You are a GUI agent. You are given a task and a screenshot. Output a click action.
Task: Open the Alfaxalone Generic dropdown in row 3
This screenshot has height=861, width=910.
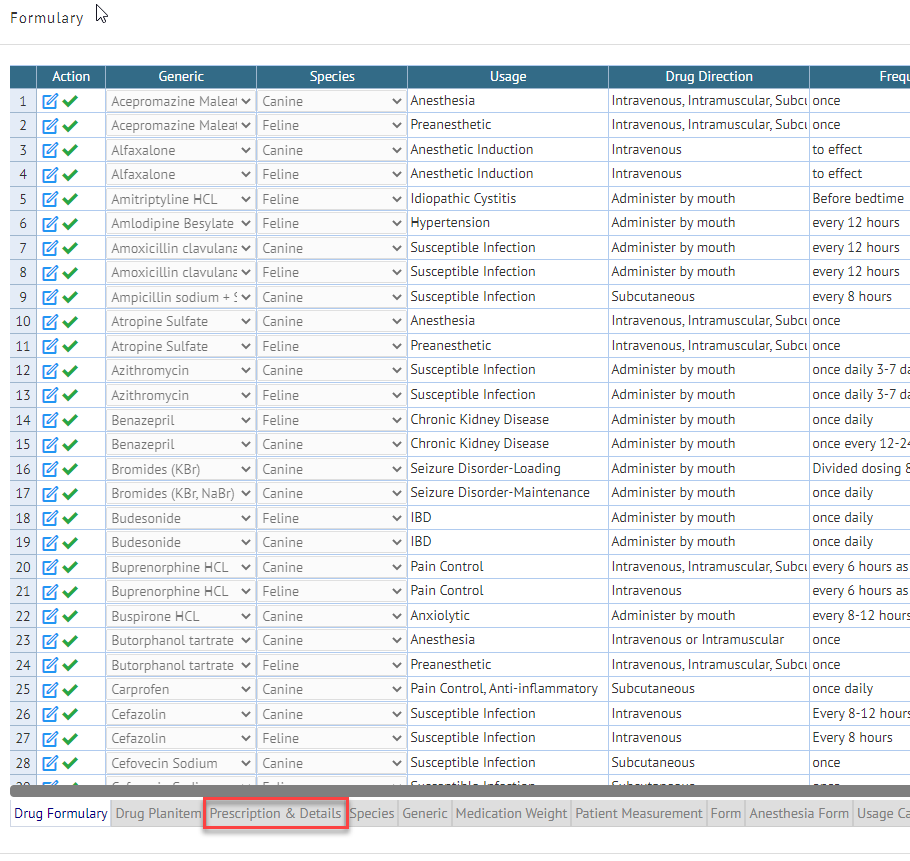(x=180, y=150)
